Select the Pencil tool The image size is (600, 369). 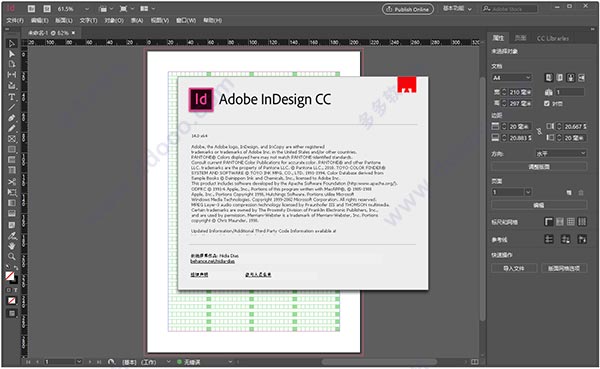[x=11, y=128]
